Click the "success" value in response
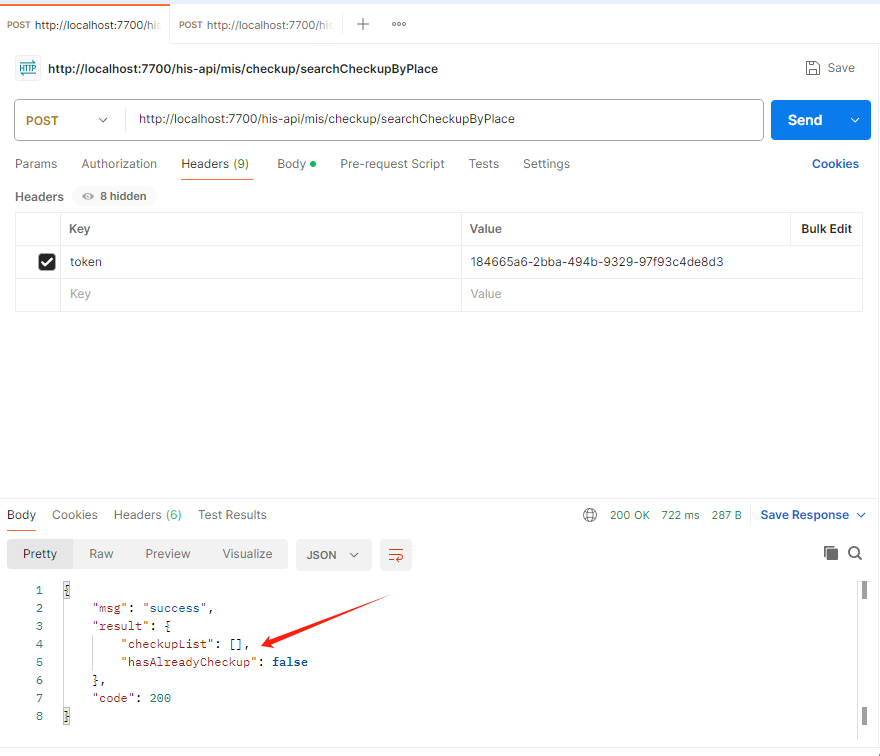Image resolution: width=880 pixels, height=756 pixels. pos(175,608)
